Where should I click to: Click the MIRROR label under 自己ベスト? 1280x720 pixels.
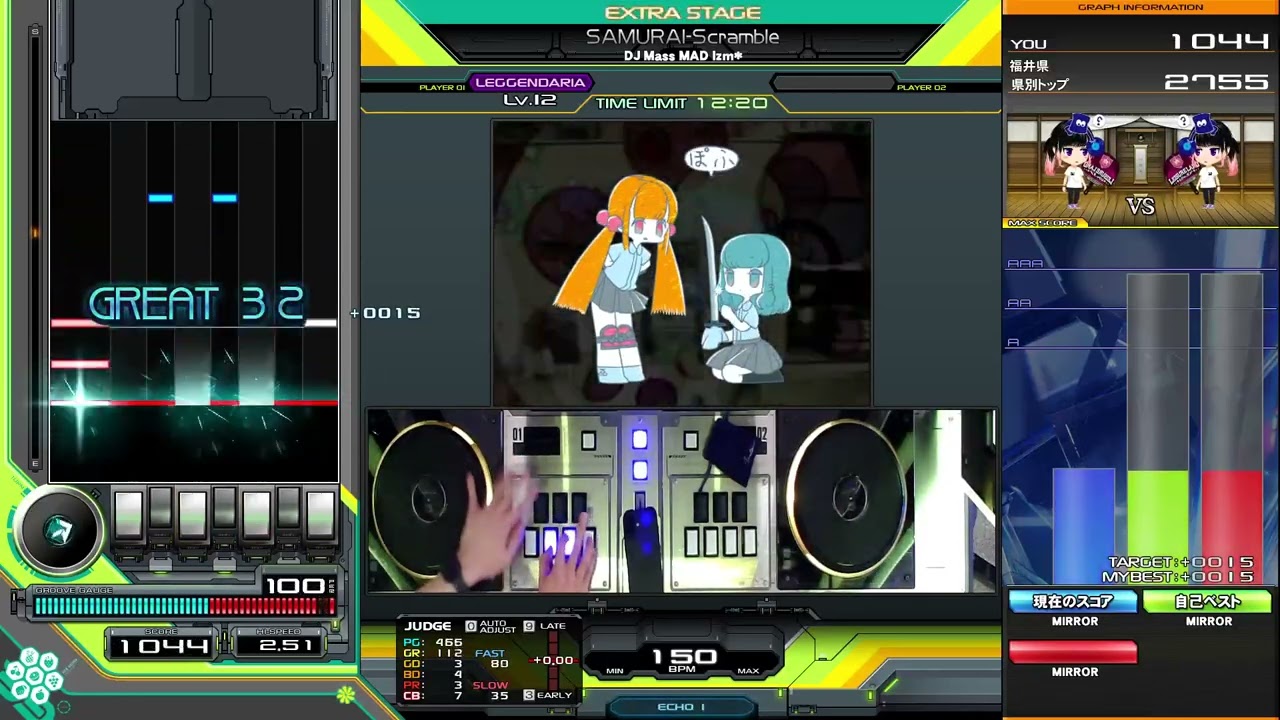click(1209, 621)
